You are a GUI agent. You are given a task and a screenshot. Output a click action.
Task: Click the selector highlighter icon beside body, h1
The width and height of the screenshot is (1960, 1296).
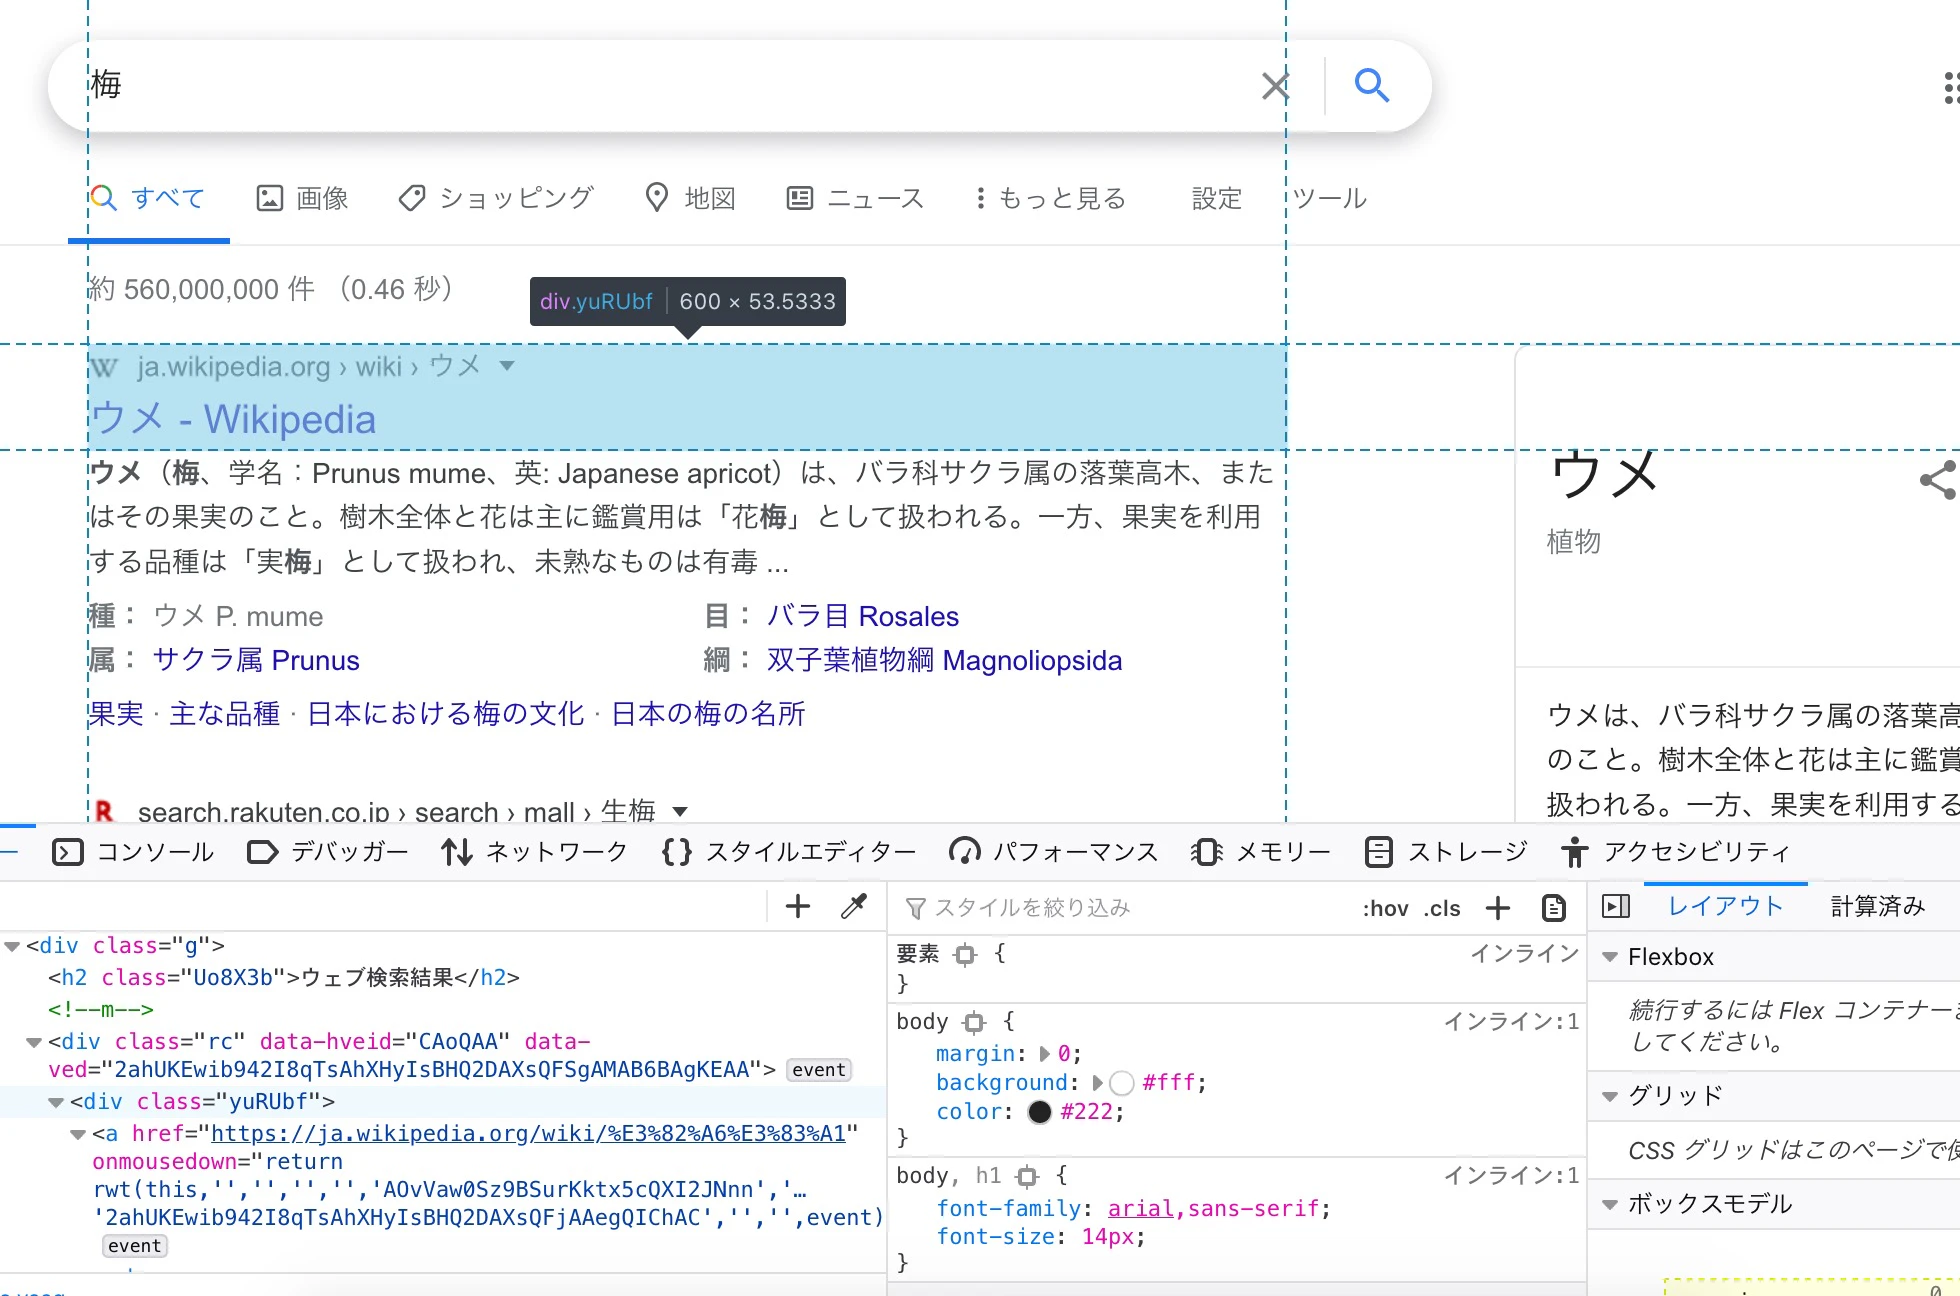pyautogui.click(x=1027, y=1176)
